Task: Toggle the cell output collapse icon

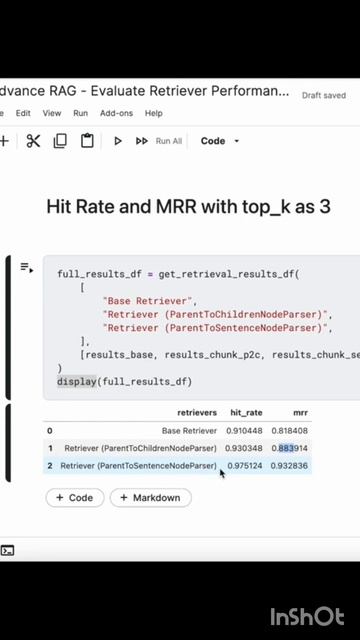Action: (x=27, y=268)
